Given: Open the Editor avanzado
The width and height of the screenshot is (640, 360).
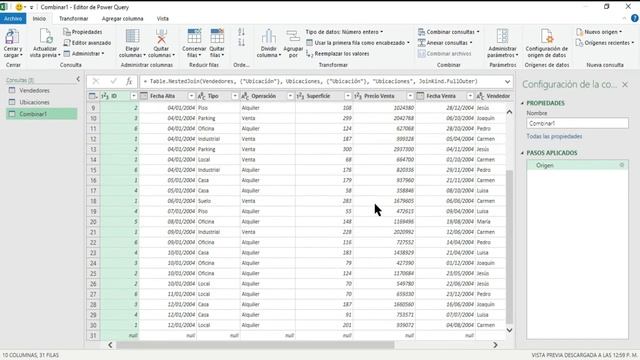Looking at the screenshot, I should tap(87, 42).
